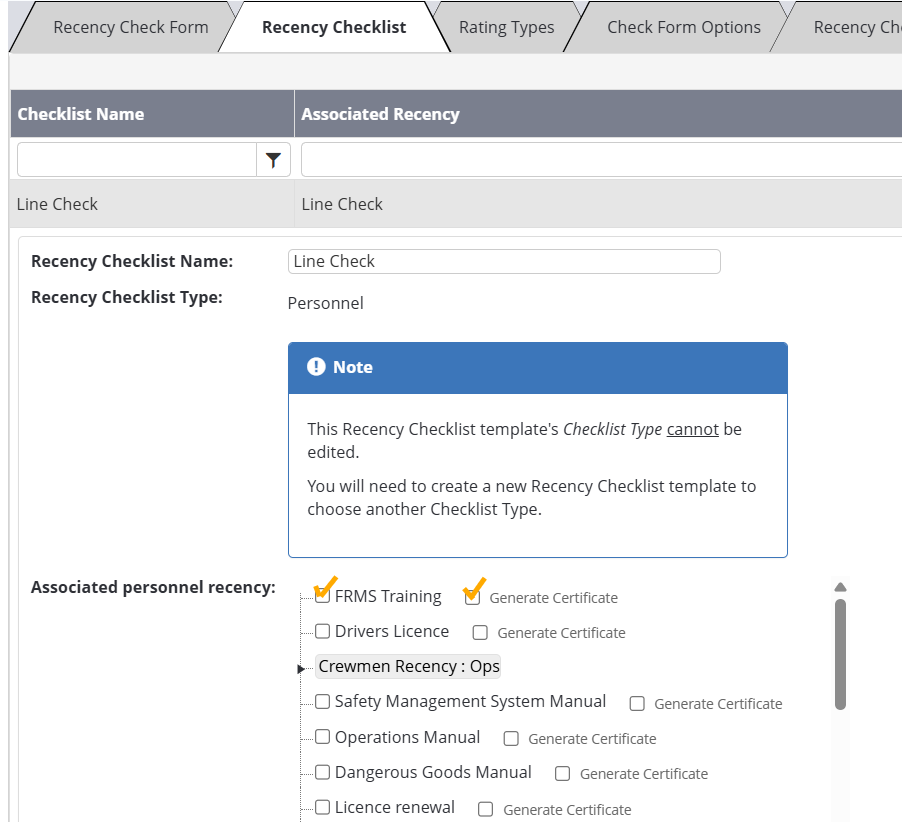Click the Checklist Name column header
This screenshot has width=902, height=822.
[x=81, y=114]
